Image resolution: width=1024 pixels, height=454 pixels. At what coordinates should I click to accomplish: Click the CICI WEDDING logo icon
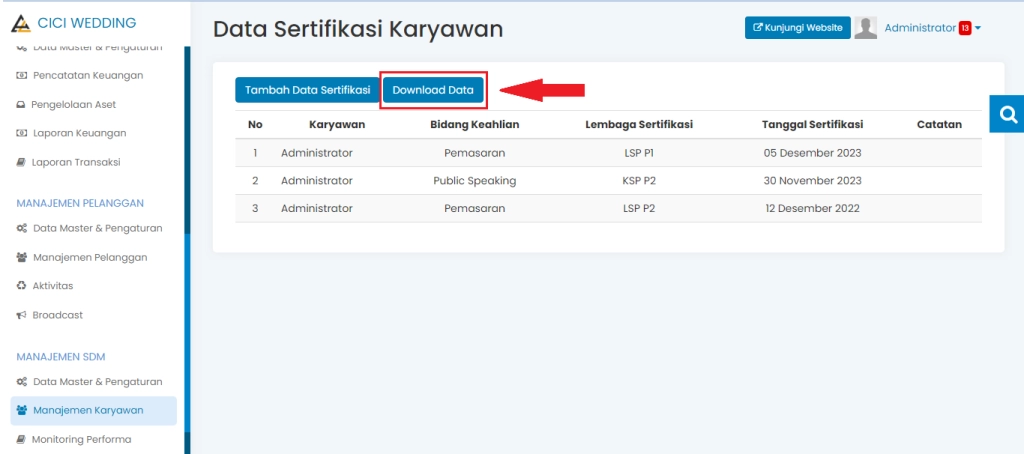coord(21,23)
